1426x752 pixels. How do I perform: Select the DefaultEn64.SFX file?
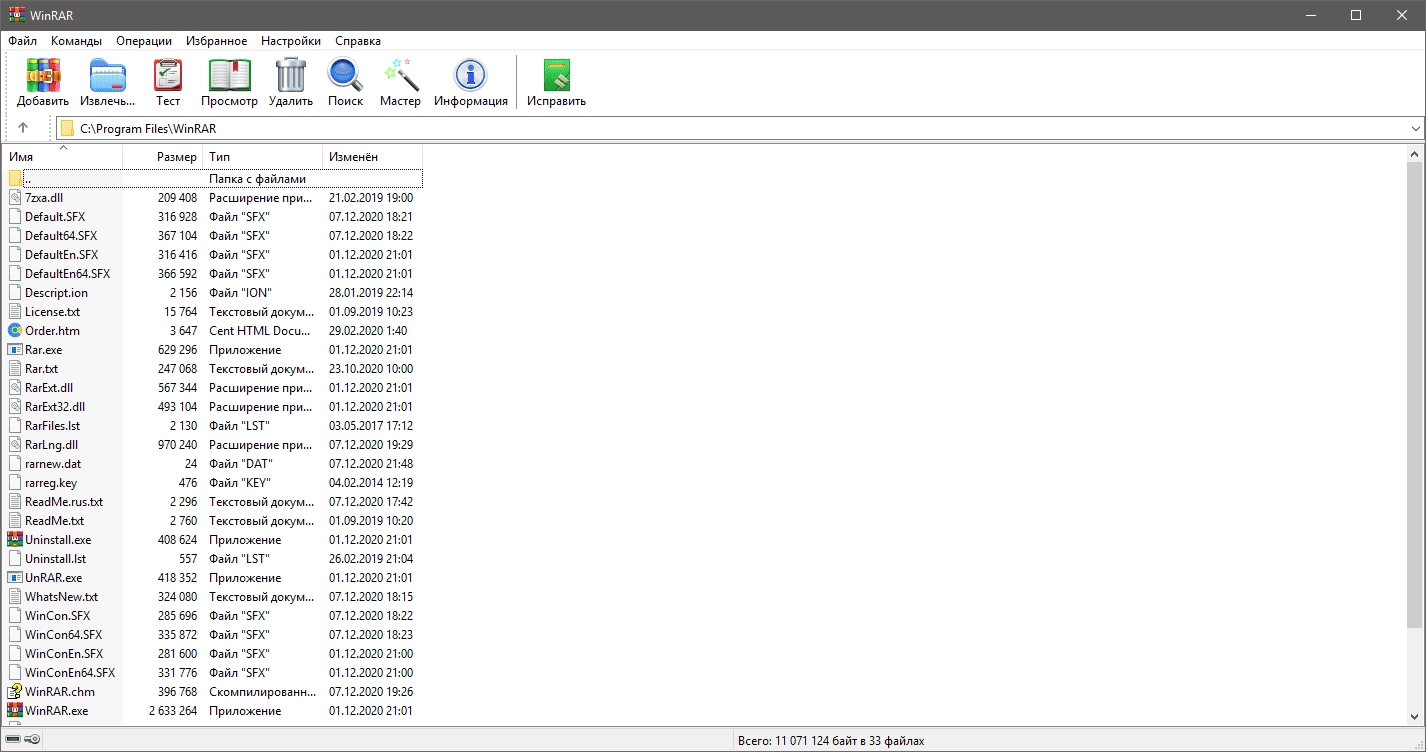[67, 273]
